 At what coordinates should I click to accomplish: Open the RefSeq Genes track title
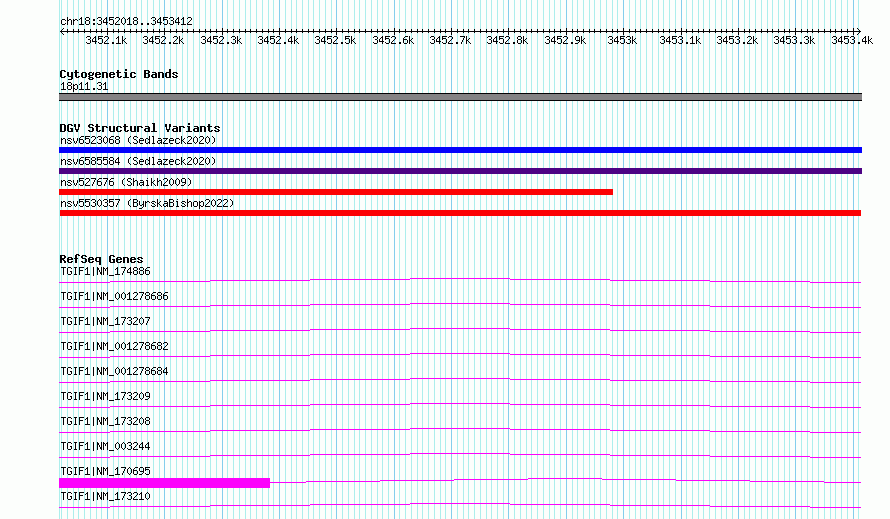101,259
